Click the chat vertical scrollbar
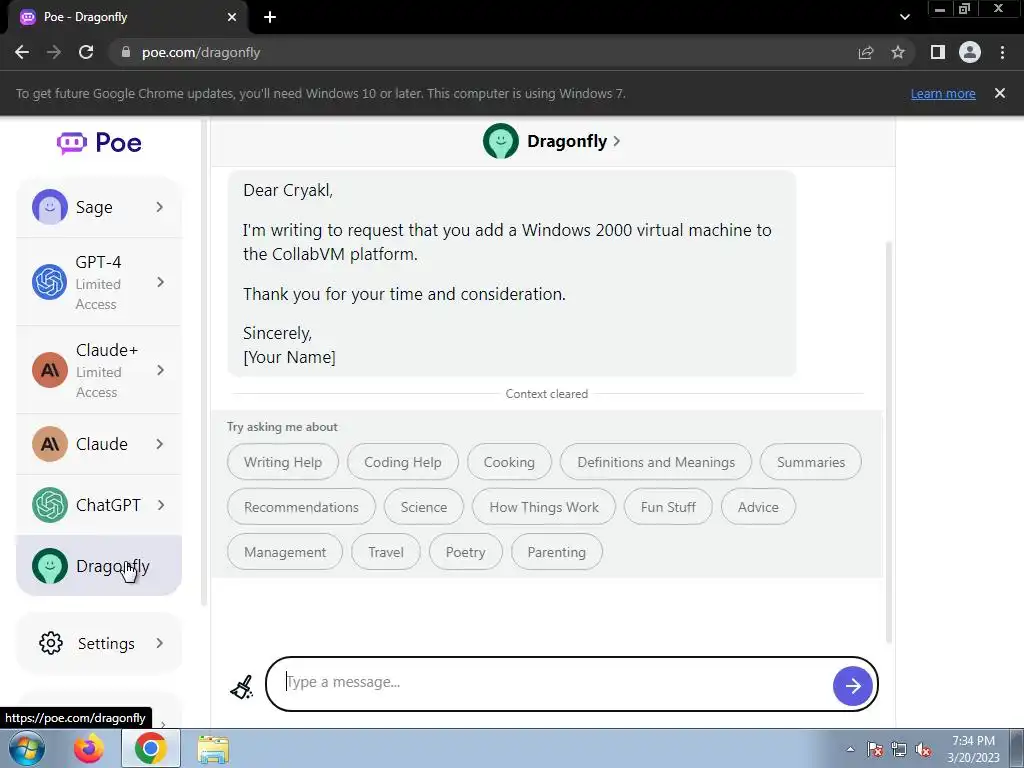The width and height of the screenshot is (1024, 768). tap(888, 442)
